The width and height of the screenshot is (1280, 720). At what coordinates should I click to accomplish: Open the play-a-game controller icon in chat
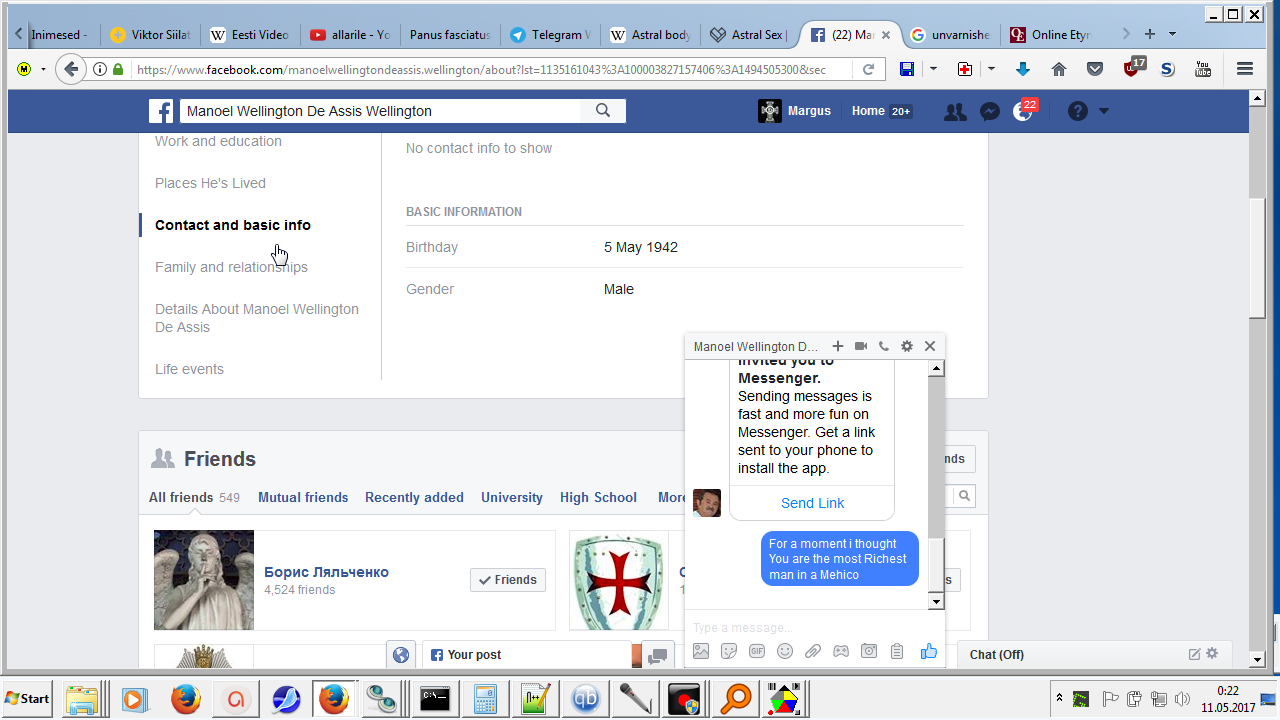pos(841,651)
